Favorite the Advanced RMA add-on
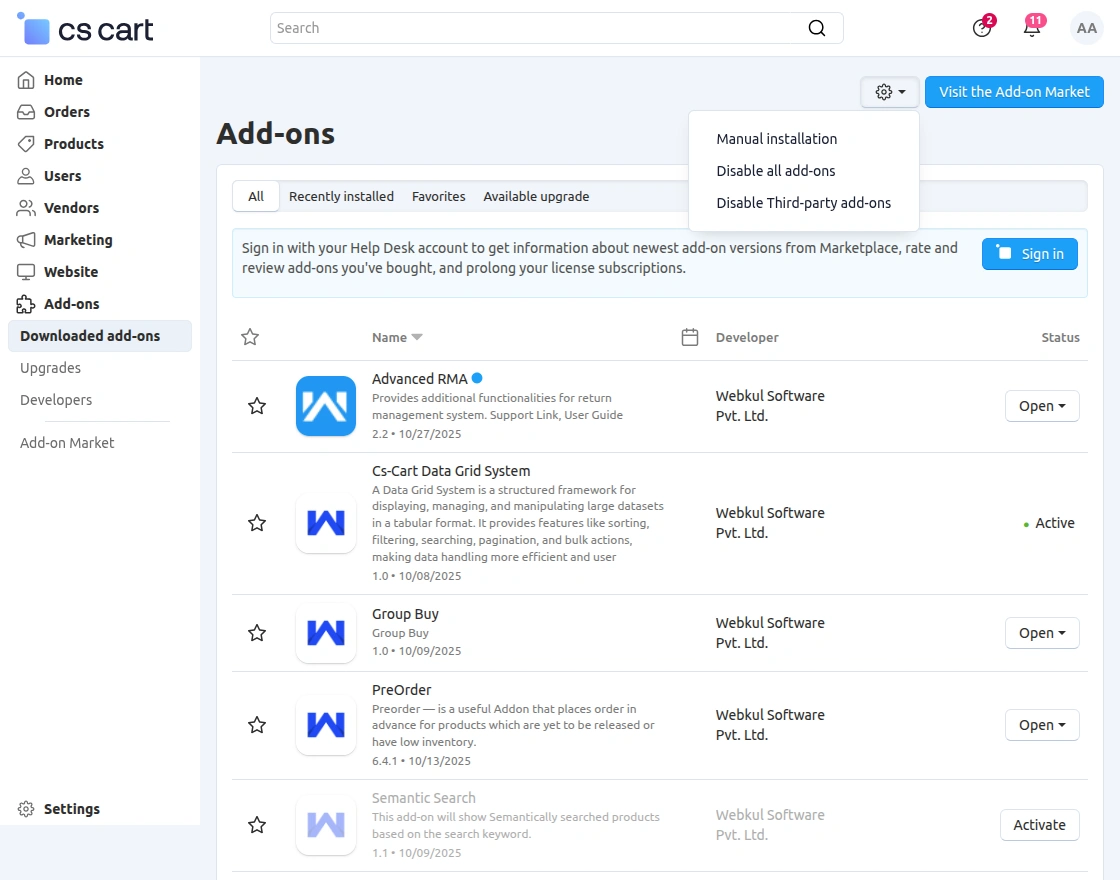Image resolution: width=1120 pixels, height=880 pixels. tap(257, 406)
